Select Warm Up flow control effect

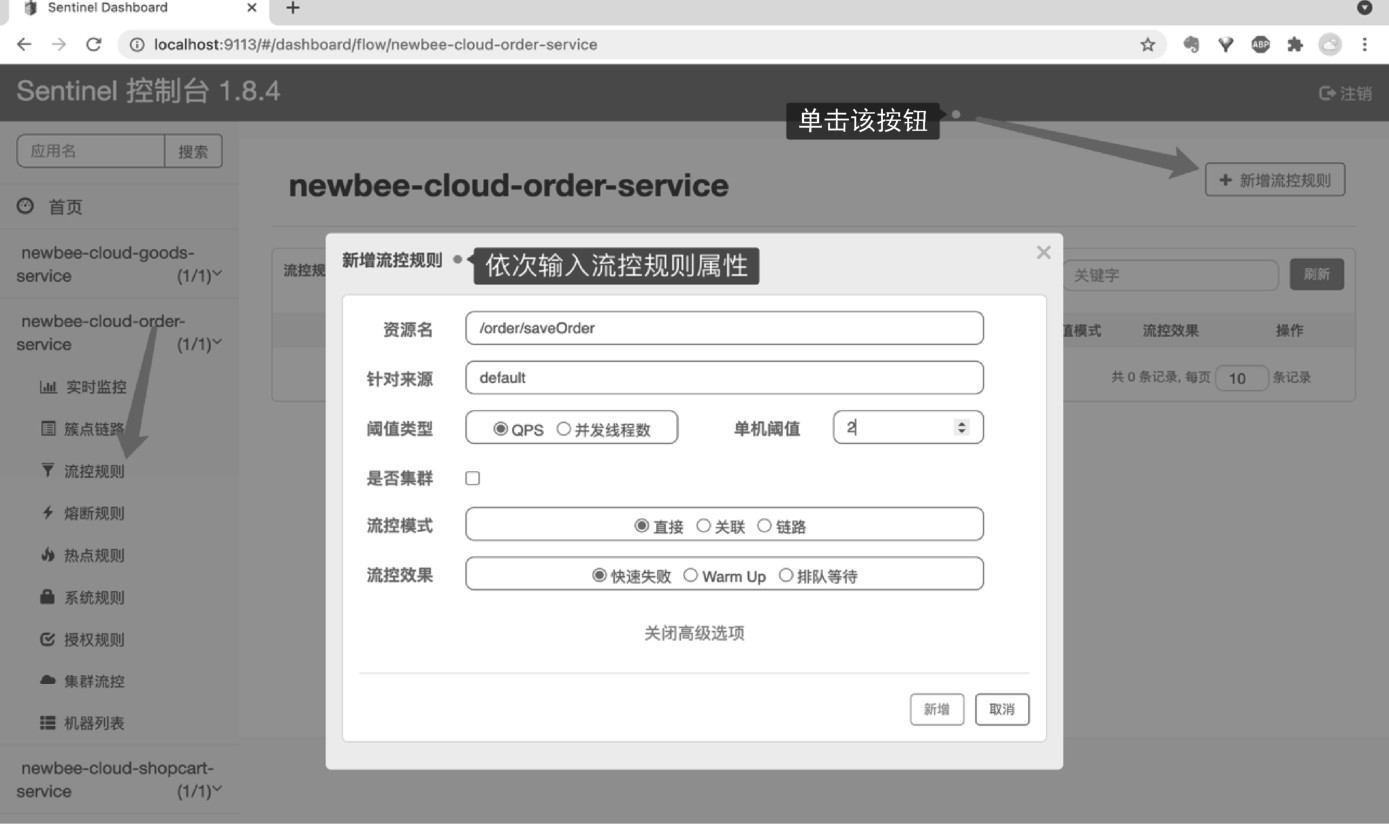click(691, 575)
